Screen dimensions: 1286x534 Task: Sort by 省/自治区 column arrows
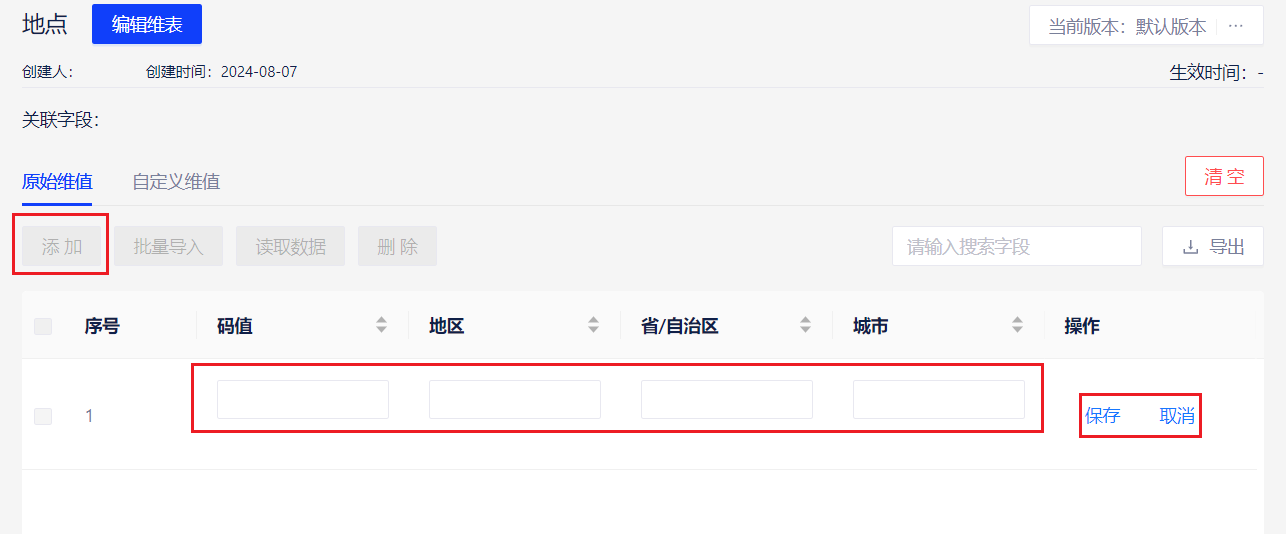(x=805, y=325)
